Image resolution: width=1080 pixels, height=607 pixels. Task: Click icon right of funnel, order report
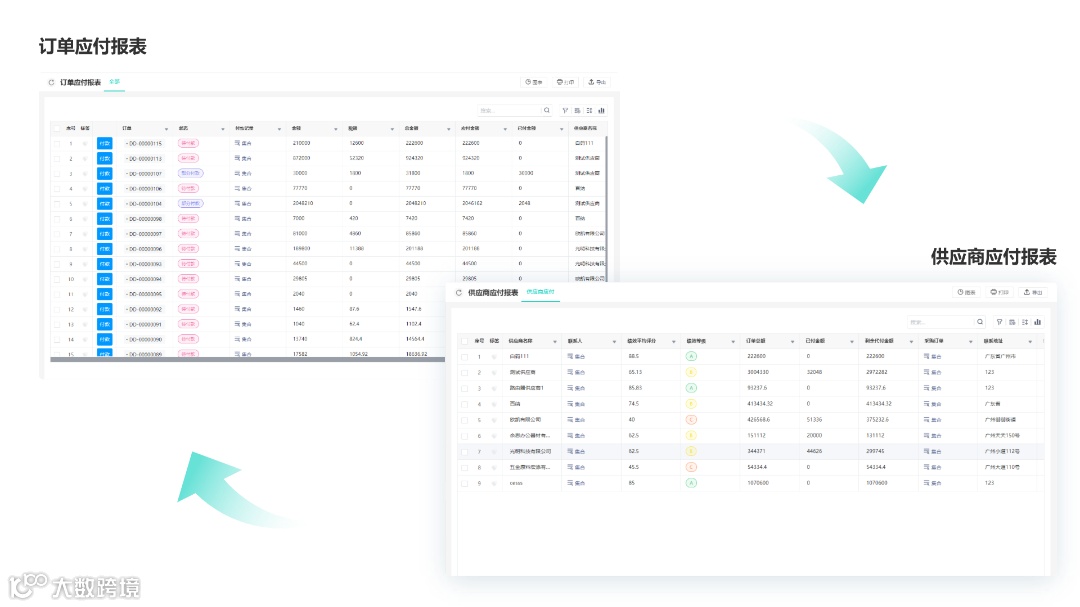click(577, 110)
